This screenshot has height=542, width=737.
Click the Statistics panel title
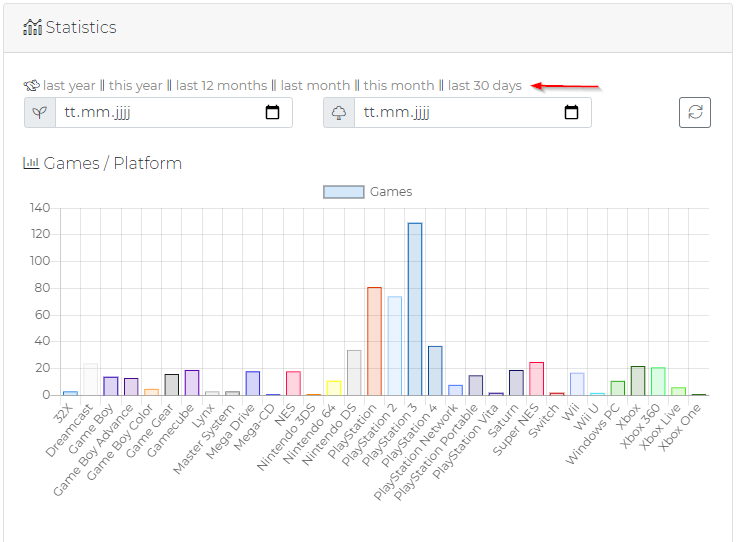[81, 27]
